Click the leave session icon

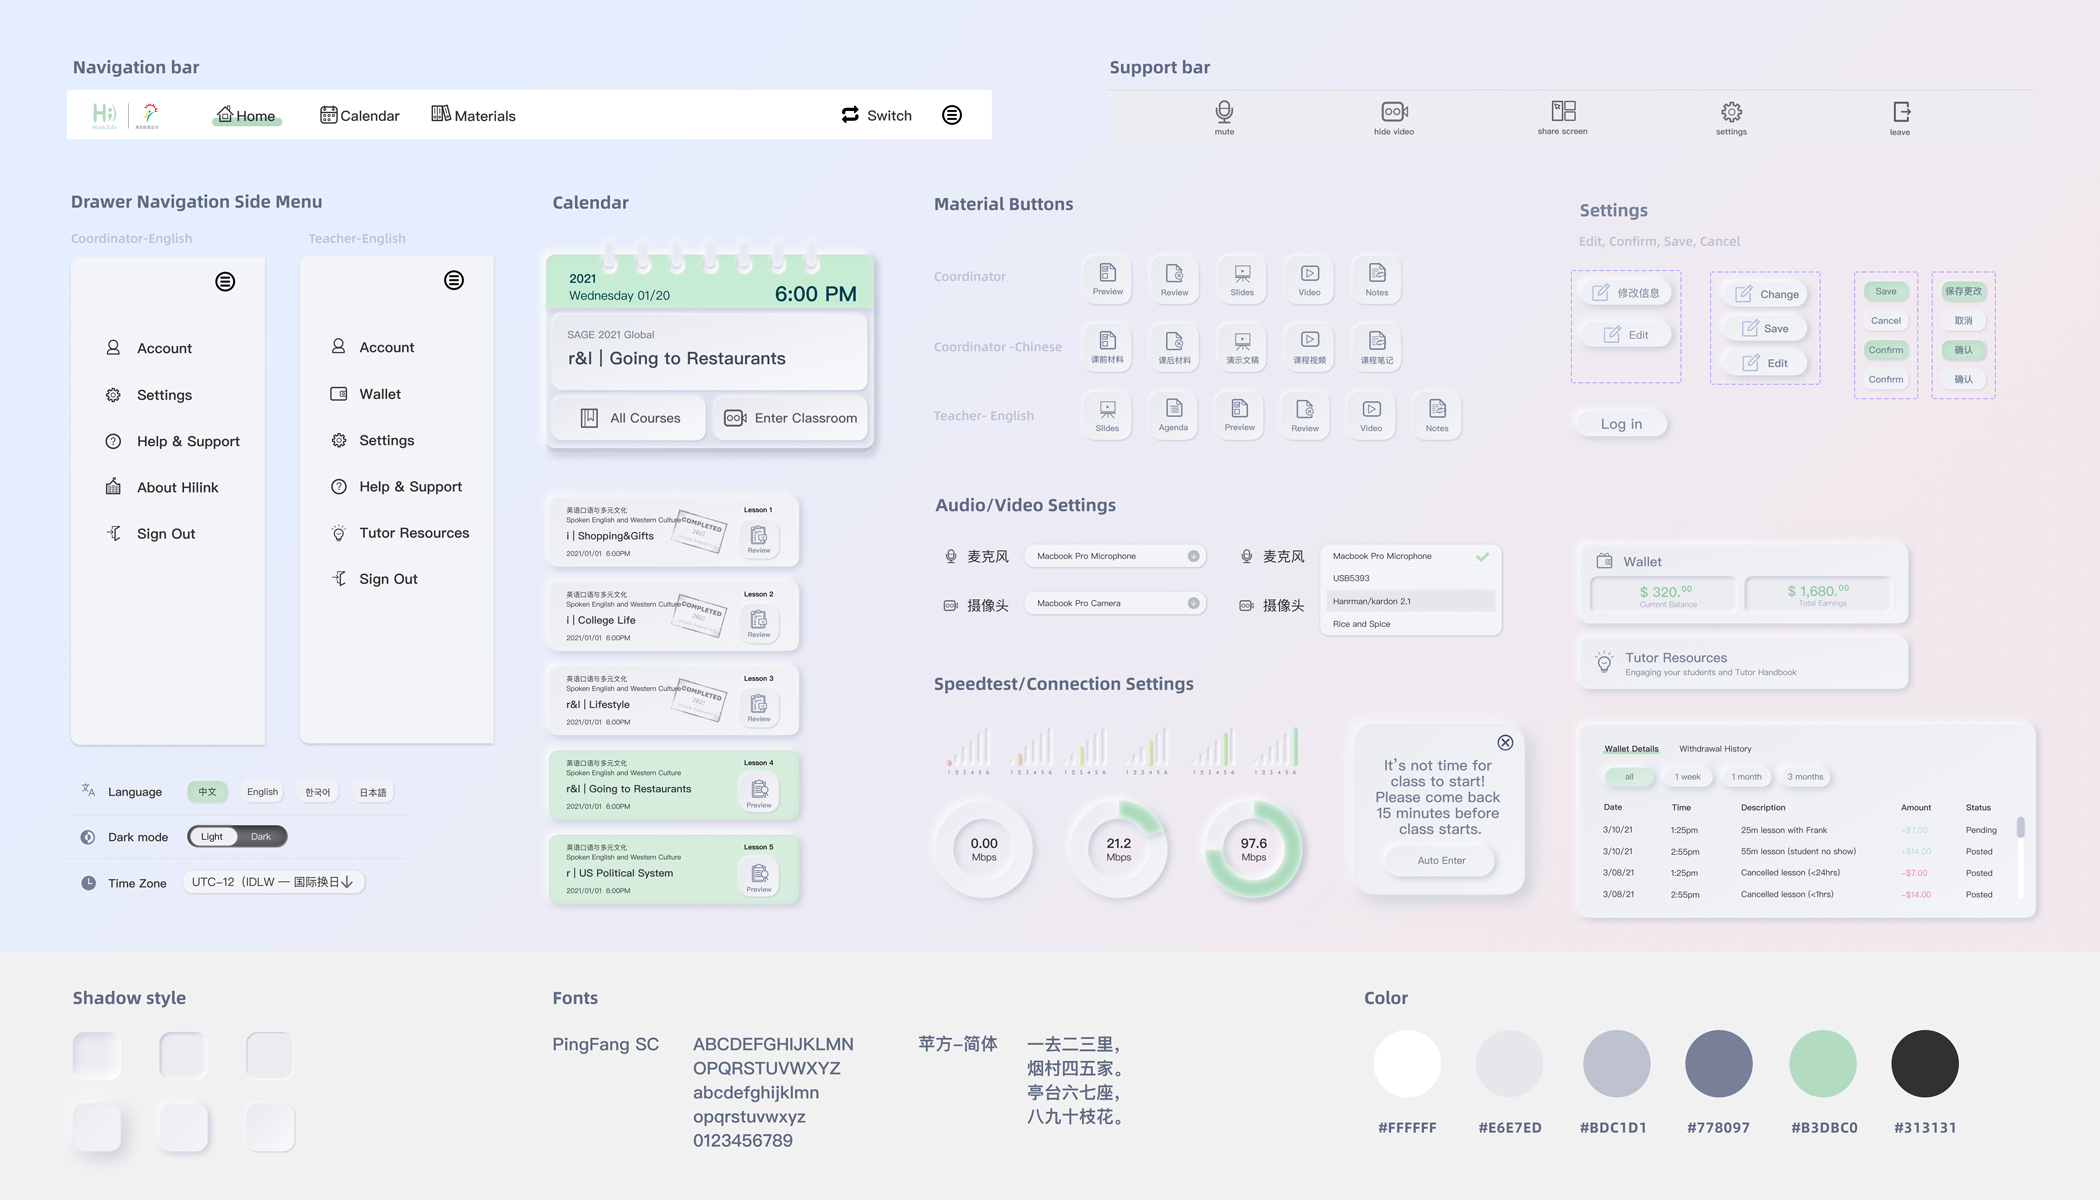[1901, 112]
